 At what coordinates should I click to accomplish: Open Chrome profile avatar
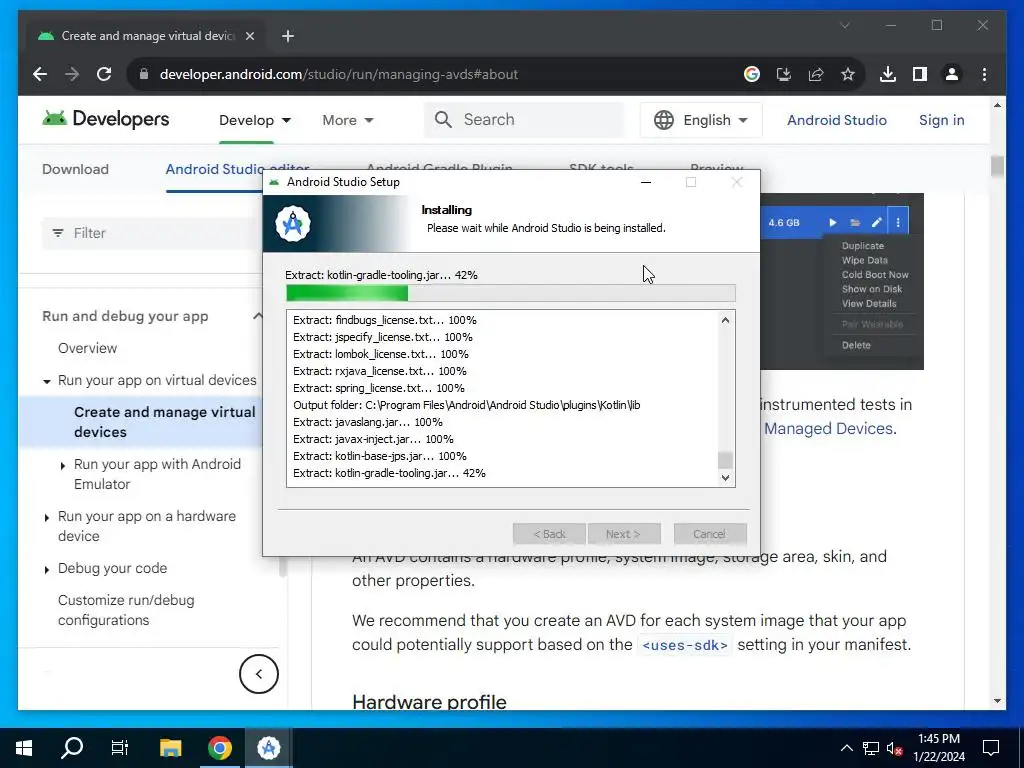point(952,74)
